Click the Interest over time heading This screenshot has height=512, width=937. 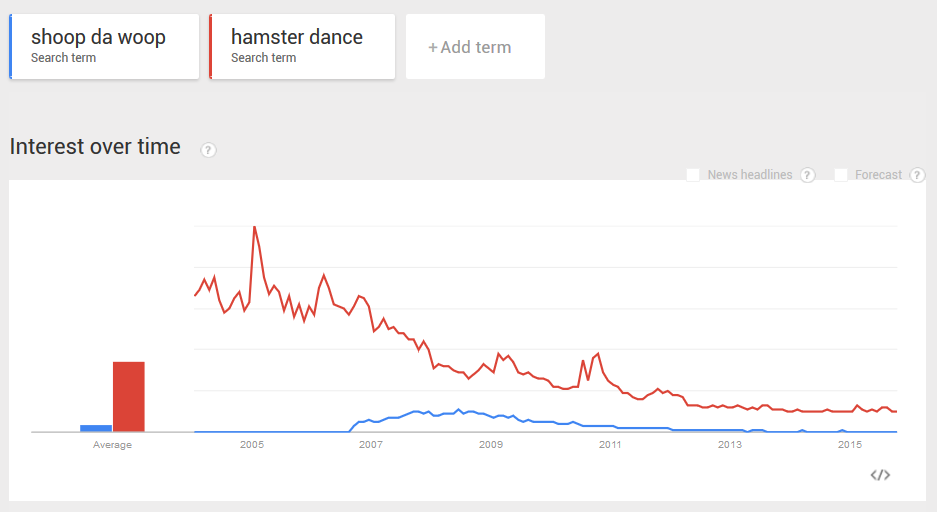(95, 146)
